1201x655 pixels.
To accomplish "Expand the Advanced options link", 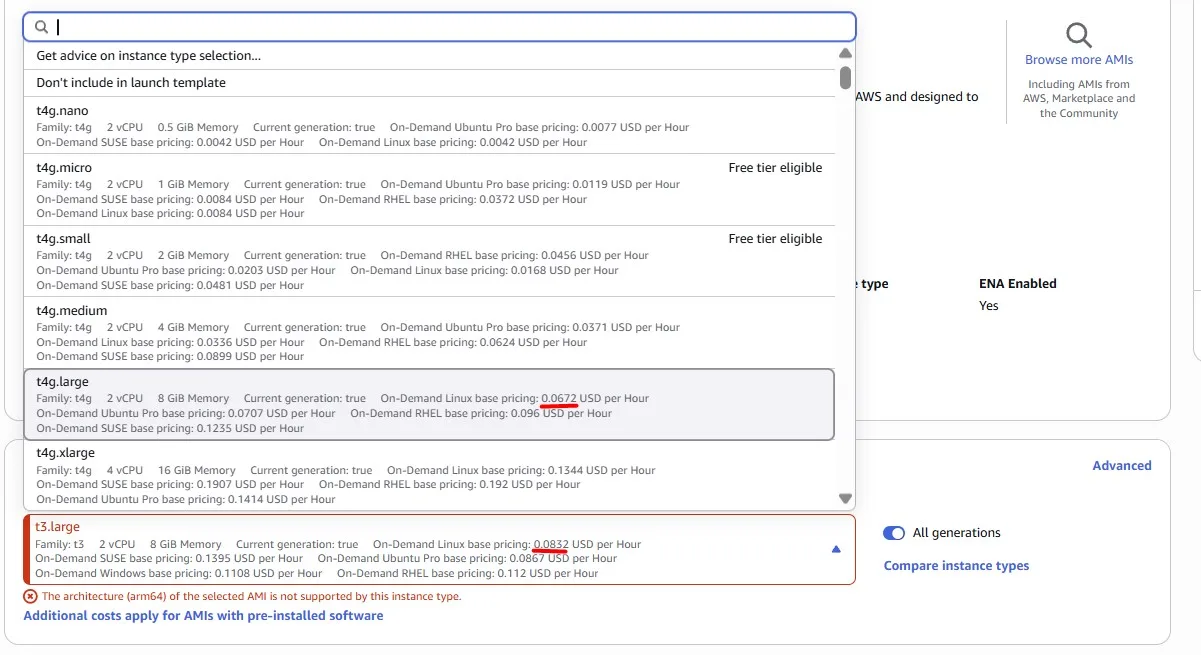I will click(1121, 466).
